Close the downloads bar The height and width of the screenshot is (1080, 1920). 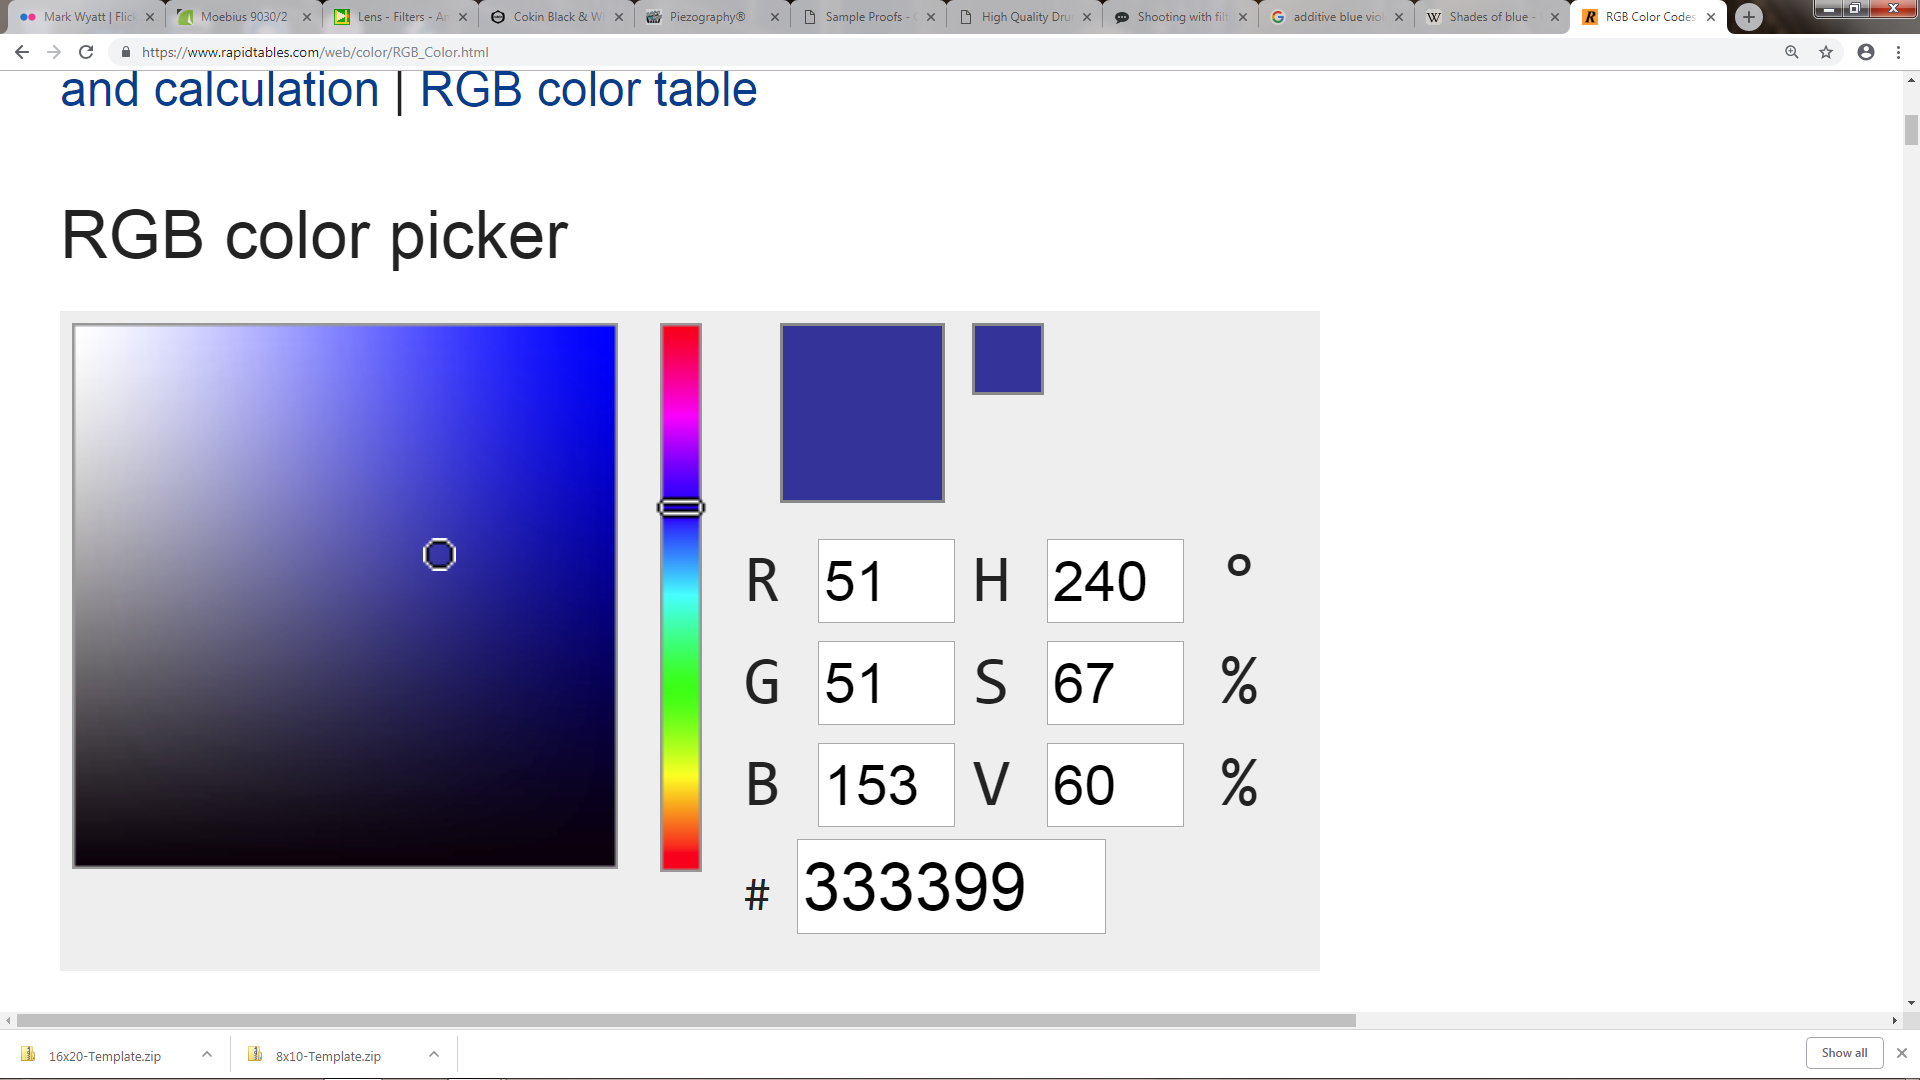click(x=1902, y=1053)
